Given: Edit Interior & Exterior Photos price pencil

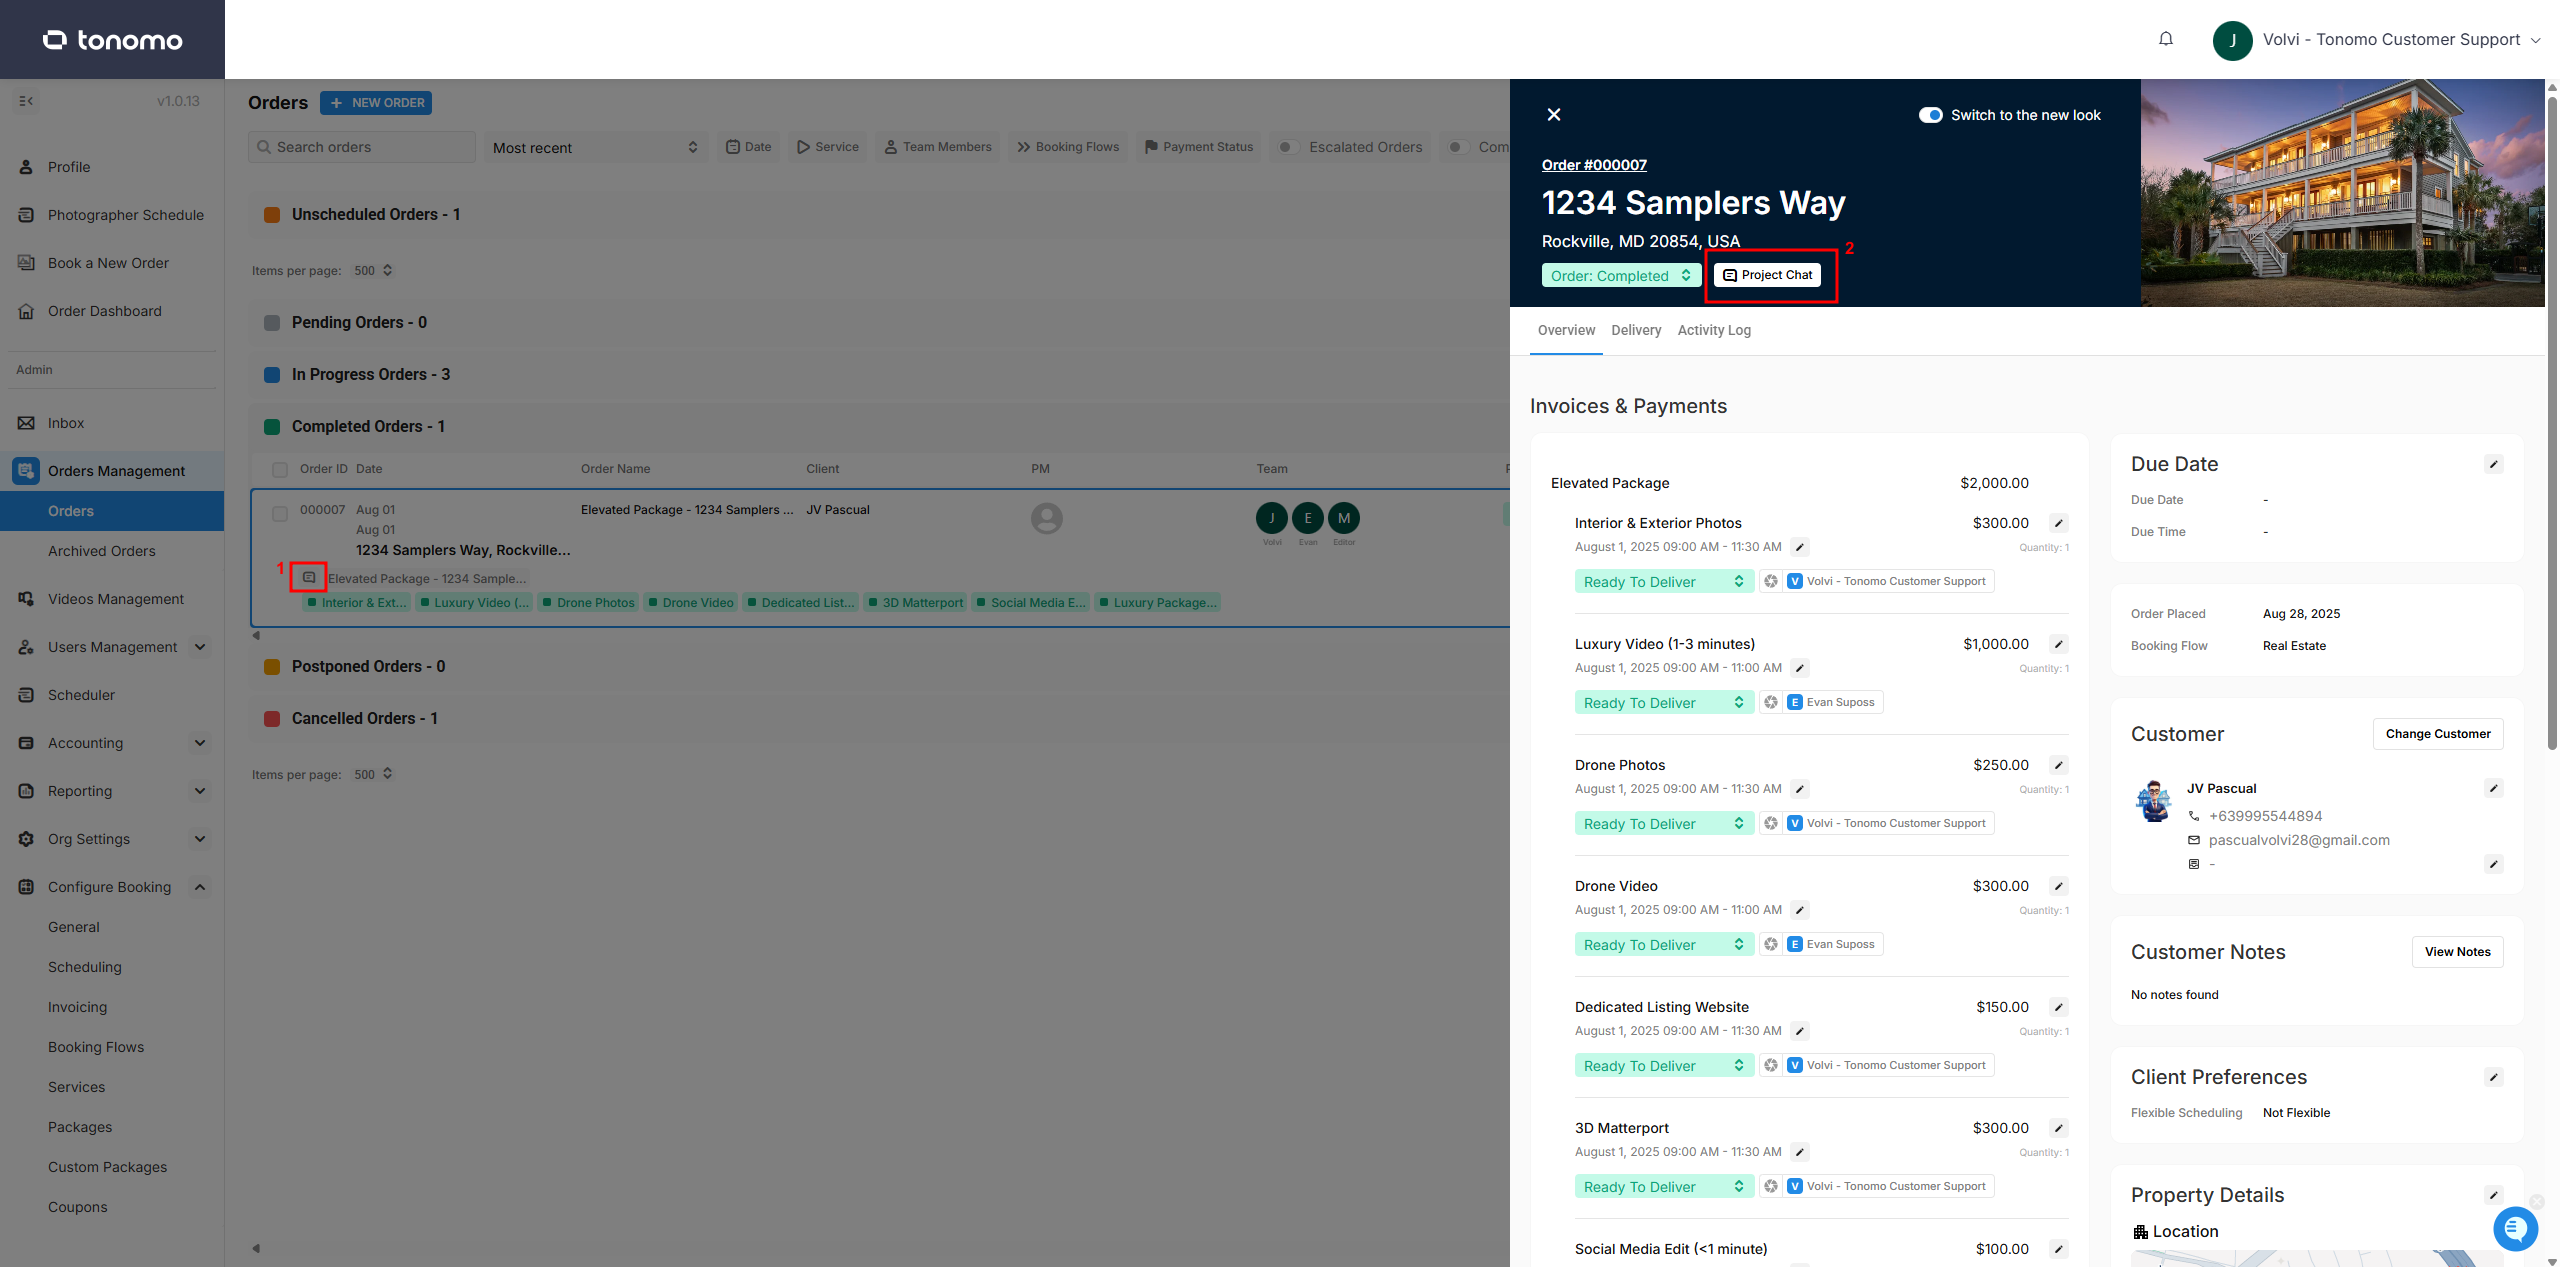Looking at the screenshot, I should (x=2059, y=523).
